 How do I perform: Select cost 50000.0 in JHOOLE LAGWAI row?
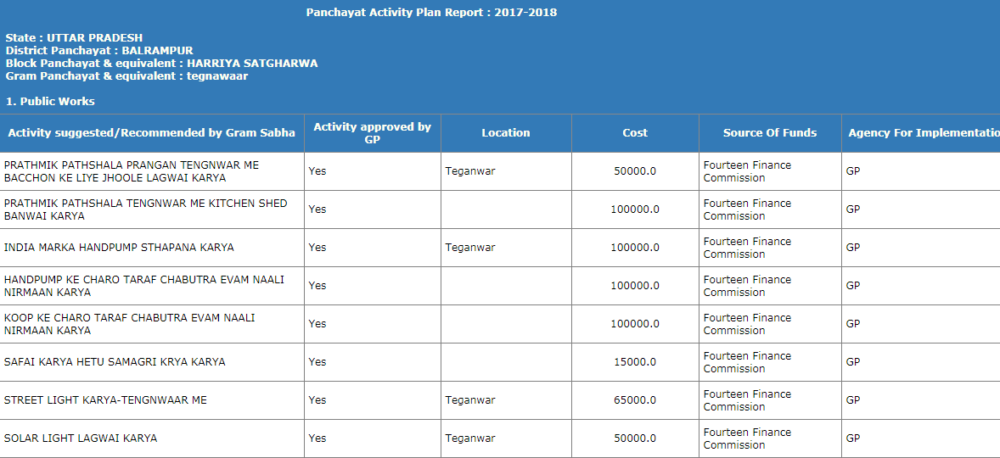(635, 171)
